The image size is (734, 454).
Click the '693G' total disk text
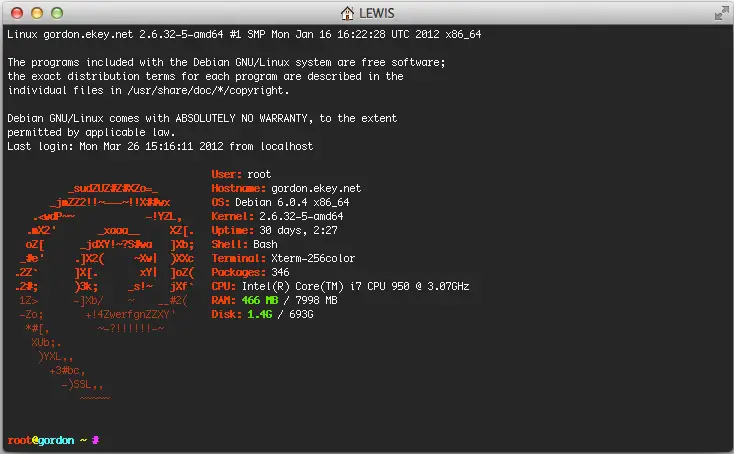pos(301,314)
